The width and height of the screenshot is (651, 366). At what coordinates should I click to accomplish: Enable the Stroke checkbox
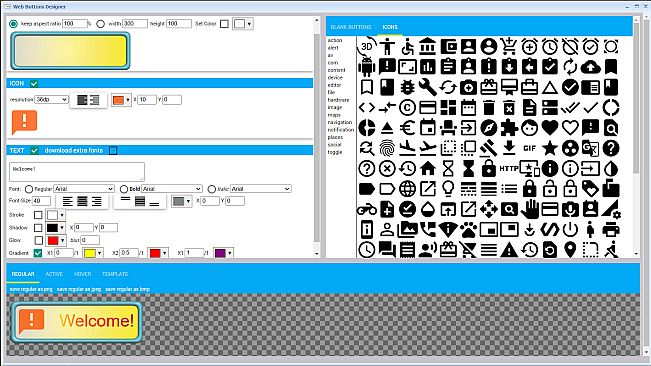pos(38,215)
